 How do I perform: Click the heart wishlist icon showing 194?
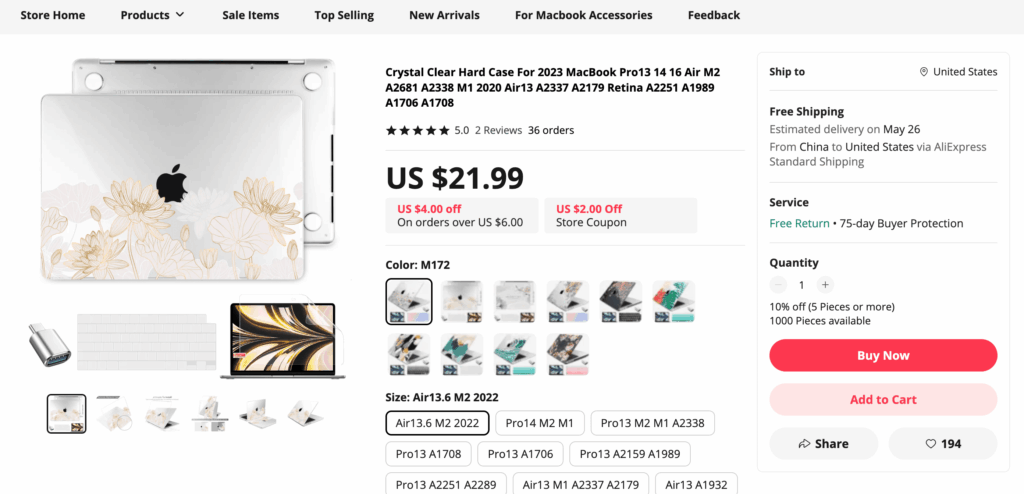click(930, 443)
